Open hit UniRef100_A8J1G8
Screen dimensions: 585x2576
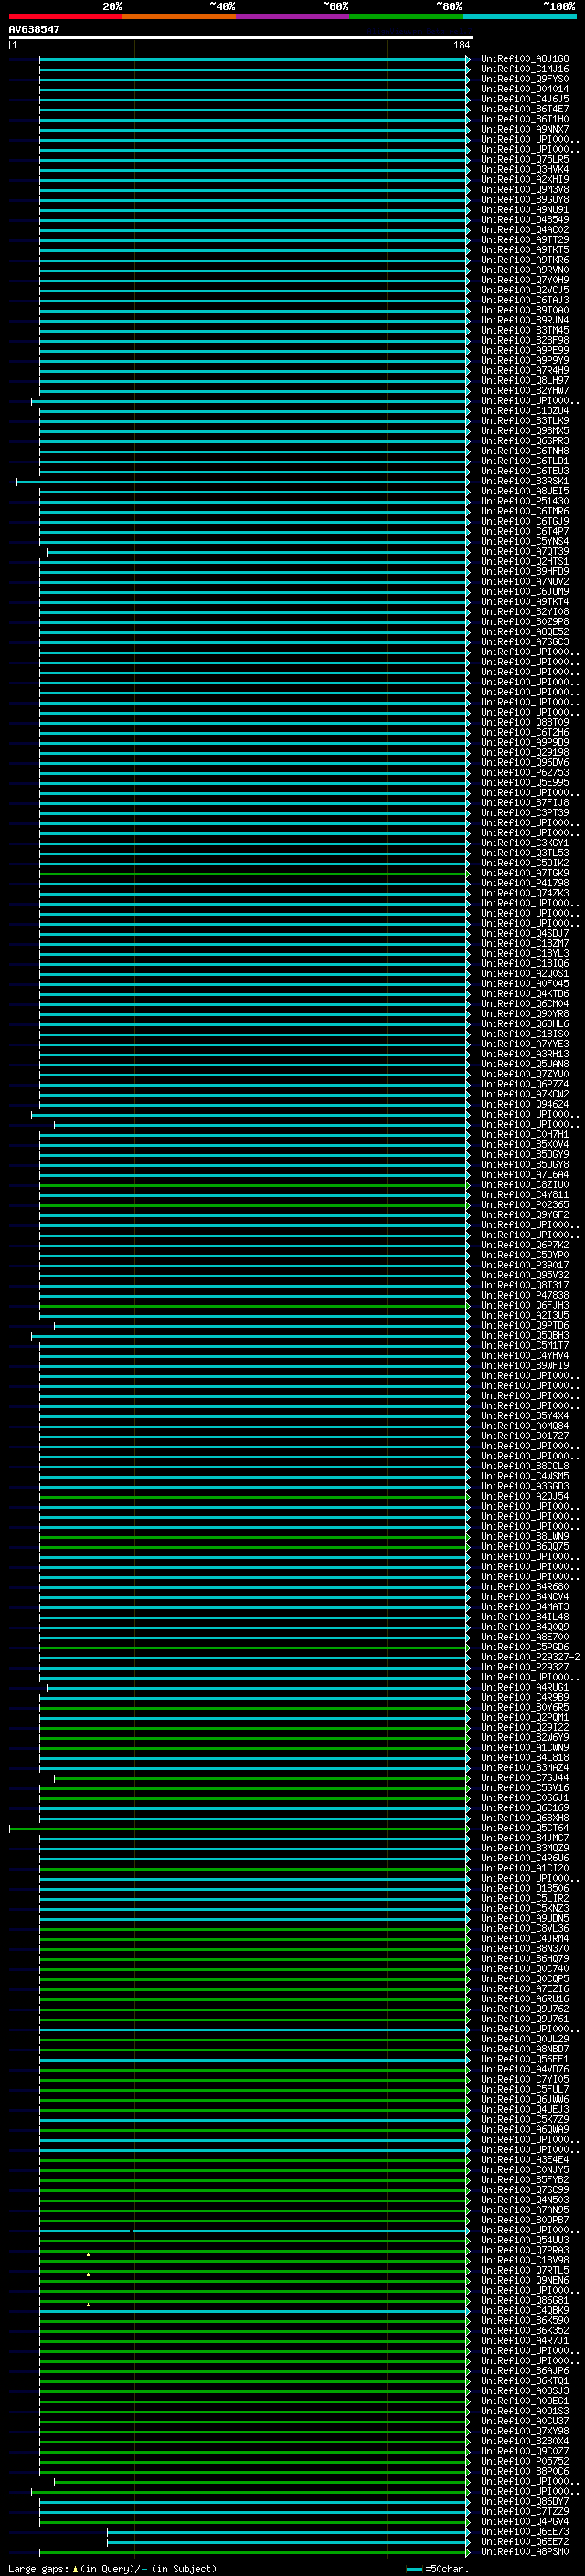[x=525, y=59]
